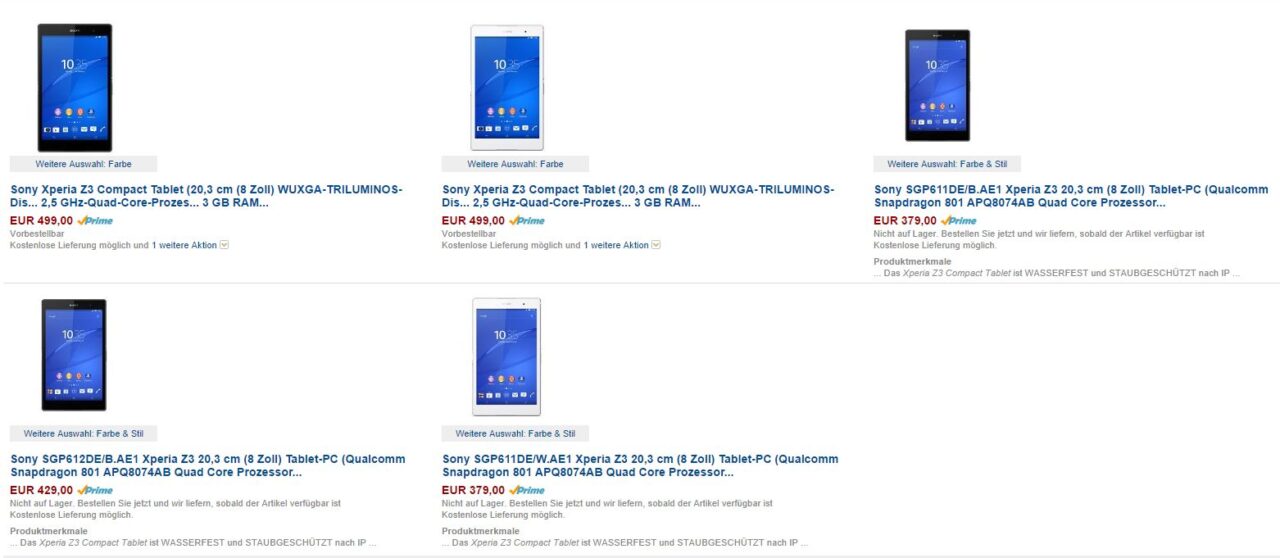The image size is (1280, 558).
Task: Click Prime icon on SGP611DE/B.AE1 EUR 379,00 listing
Action: (x=959, y=221)
